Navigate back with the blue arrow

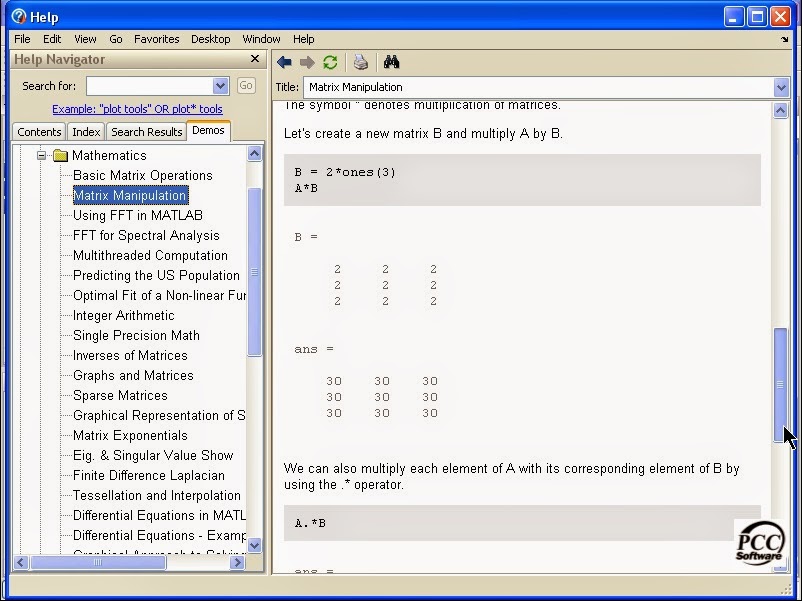coord(285,61)
